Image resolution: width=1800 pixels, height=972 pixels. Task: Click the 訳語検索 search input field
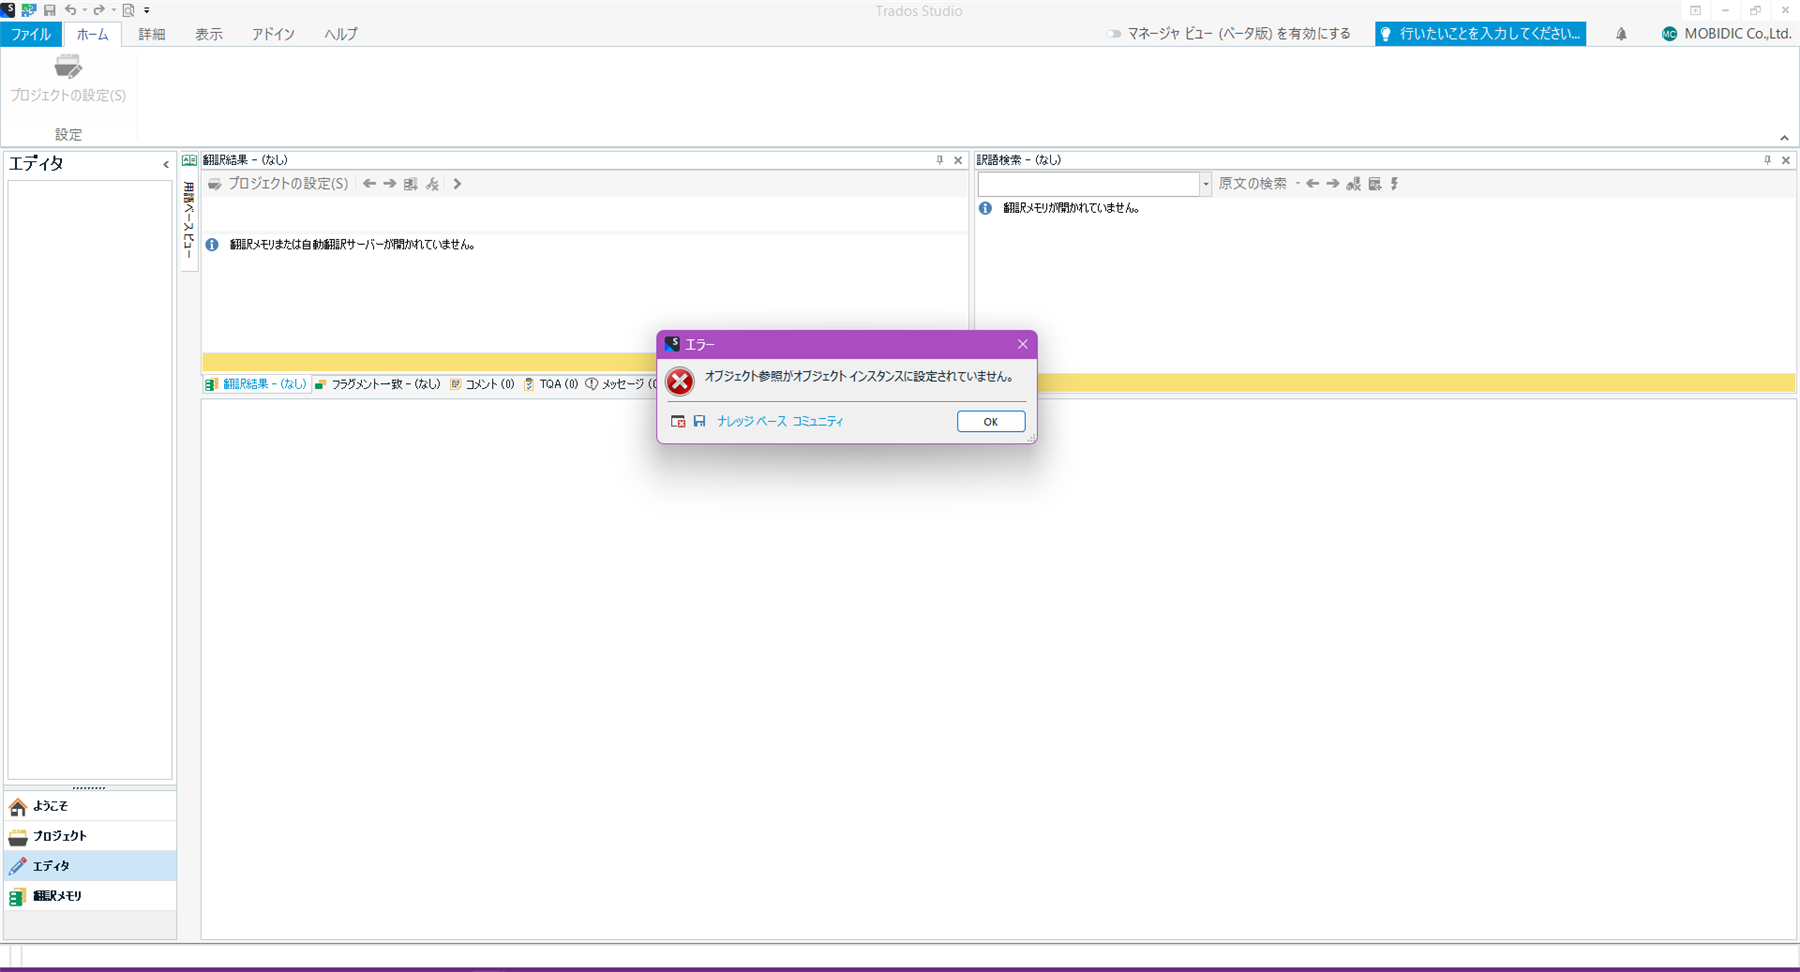pyautogui.click(x=1087, y=184)
